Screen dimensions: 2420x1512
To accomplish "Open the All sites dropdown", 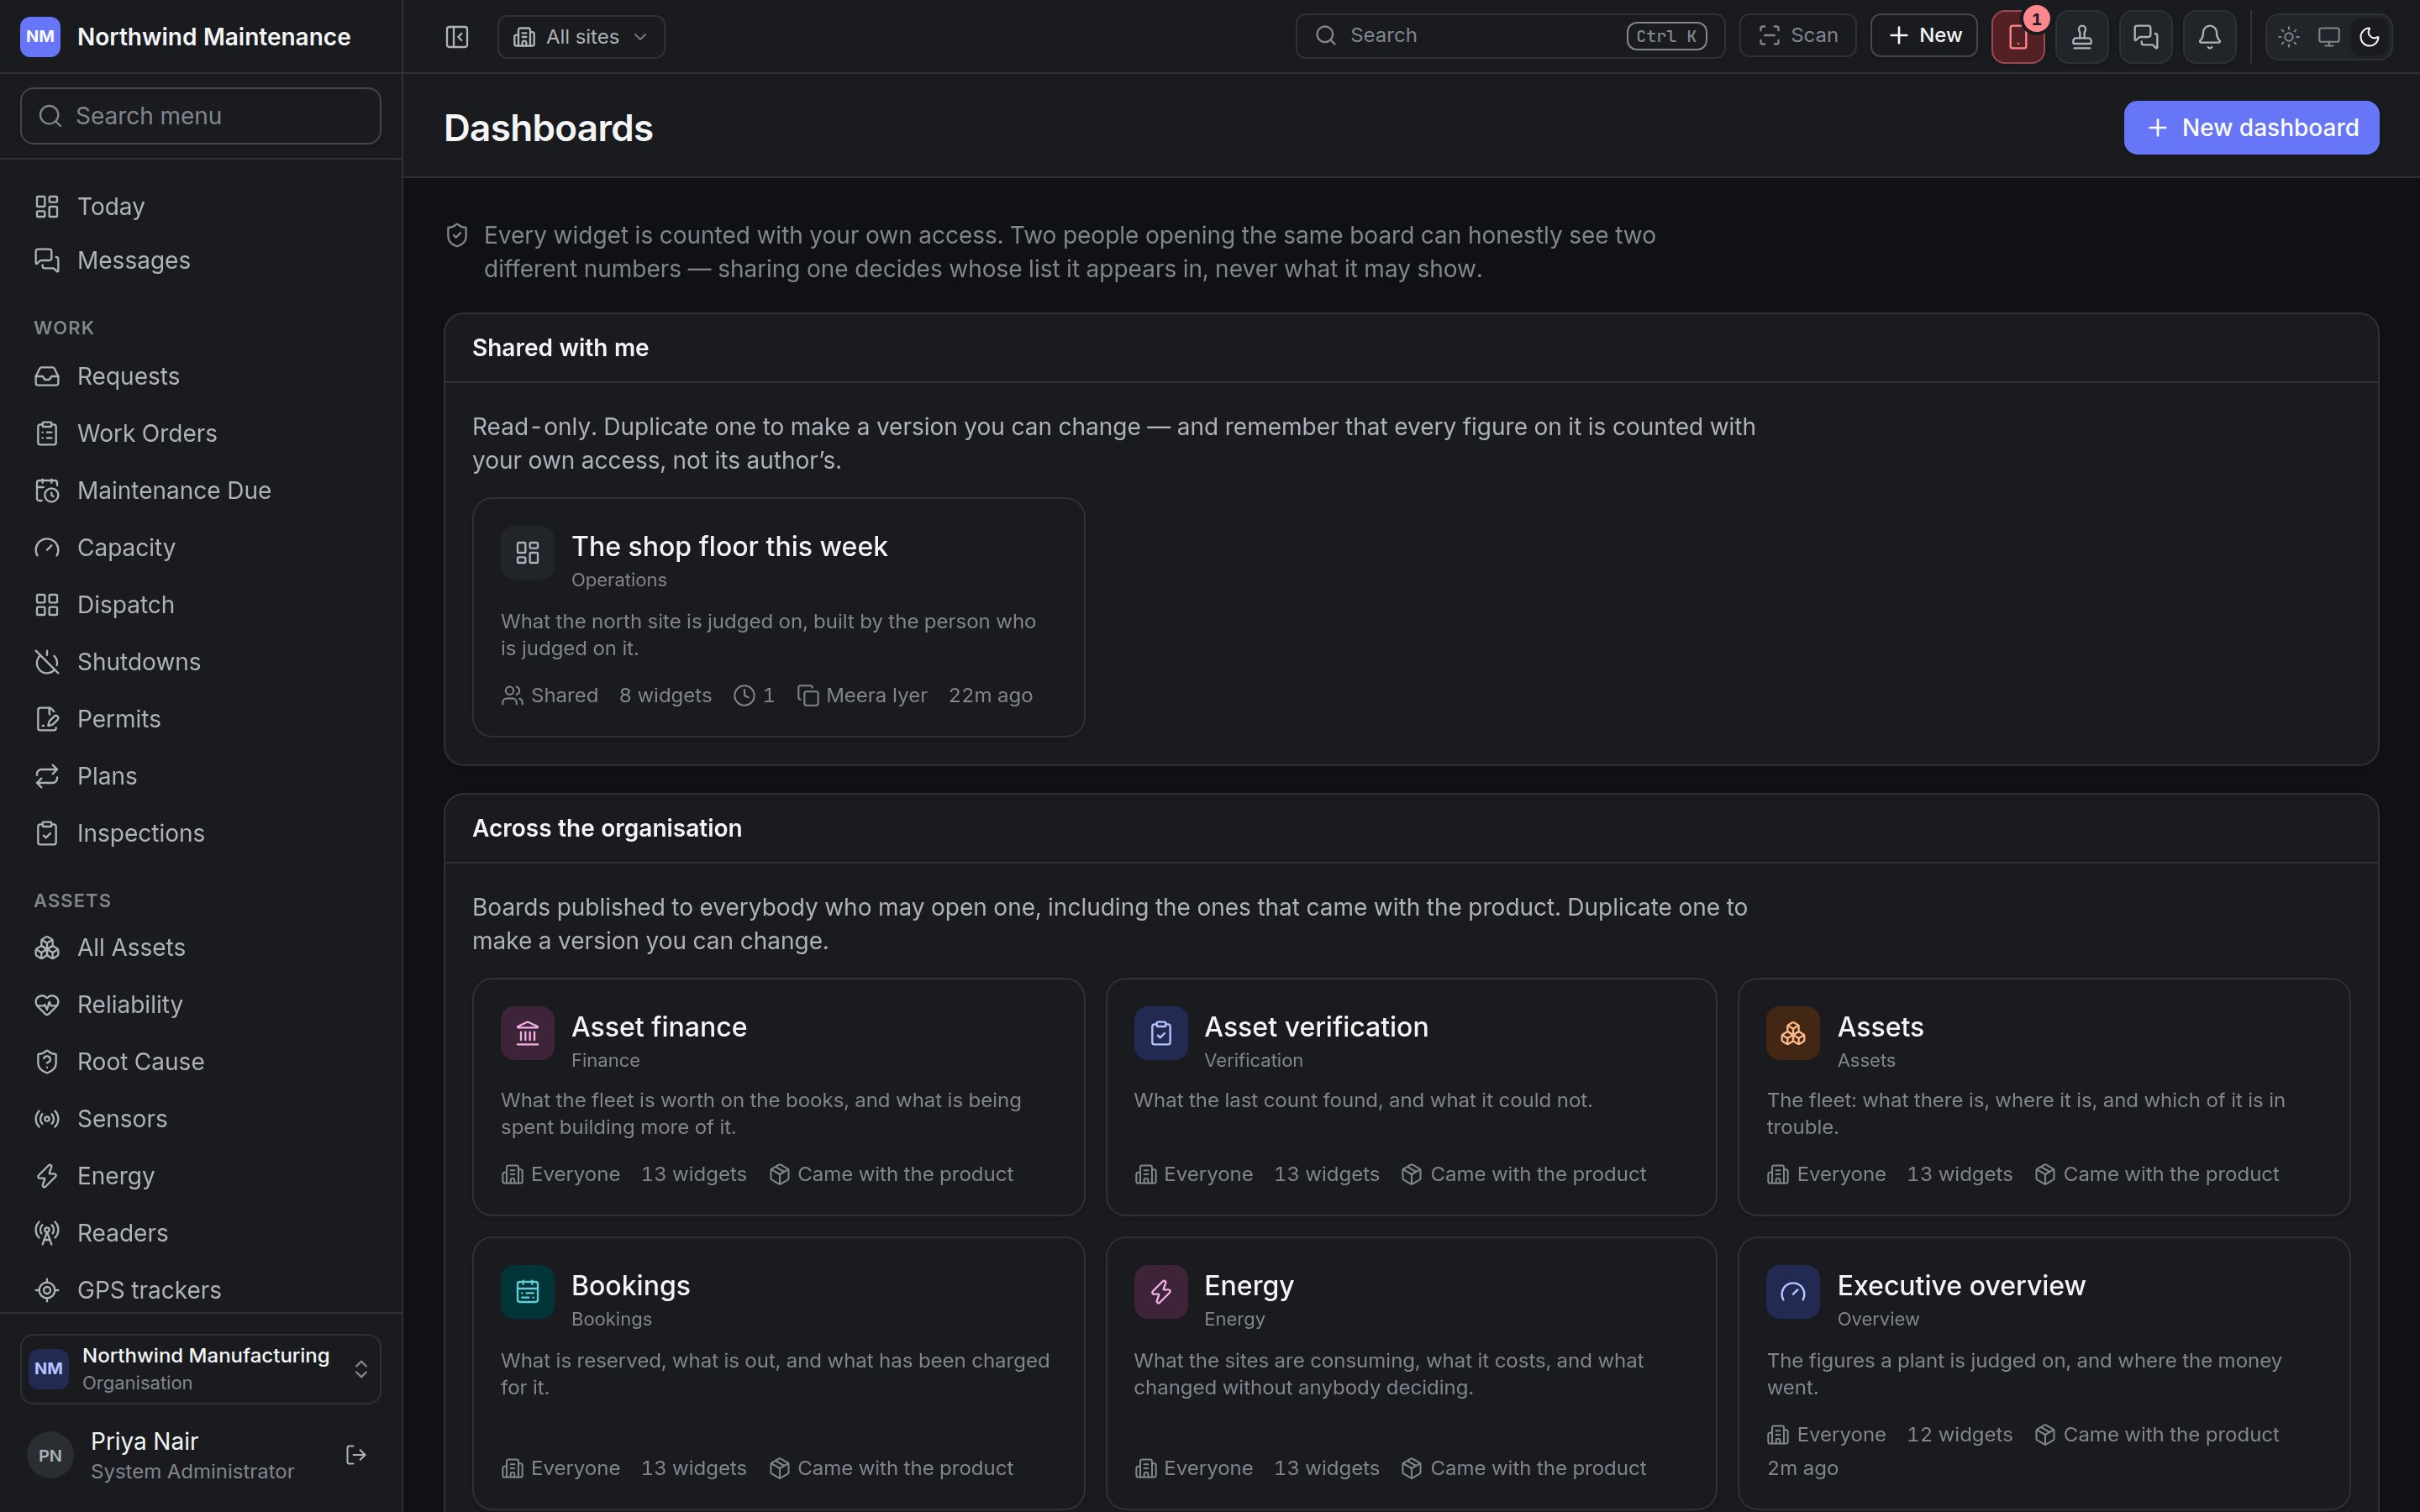I will [x=581, y=37].
